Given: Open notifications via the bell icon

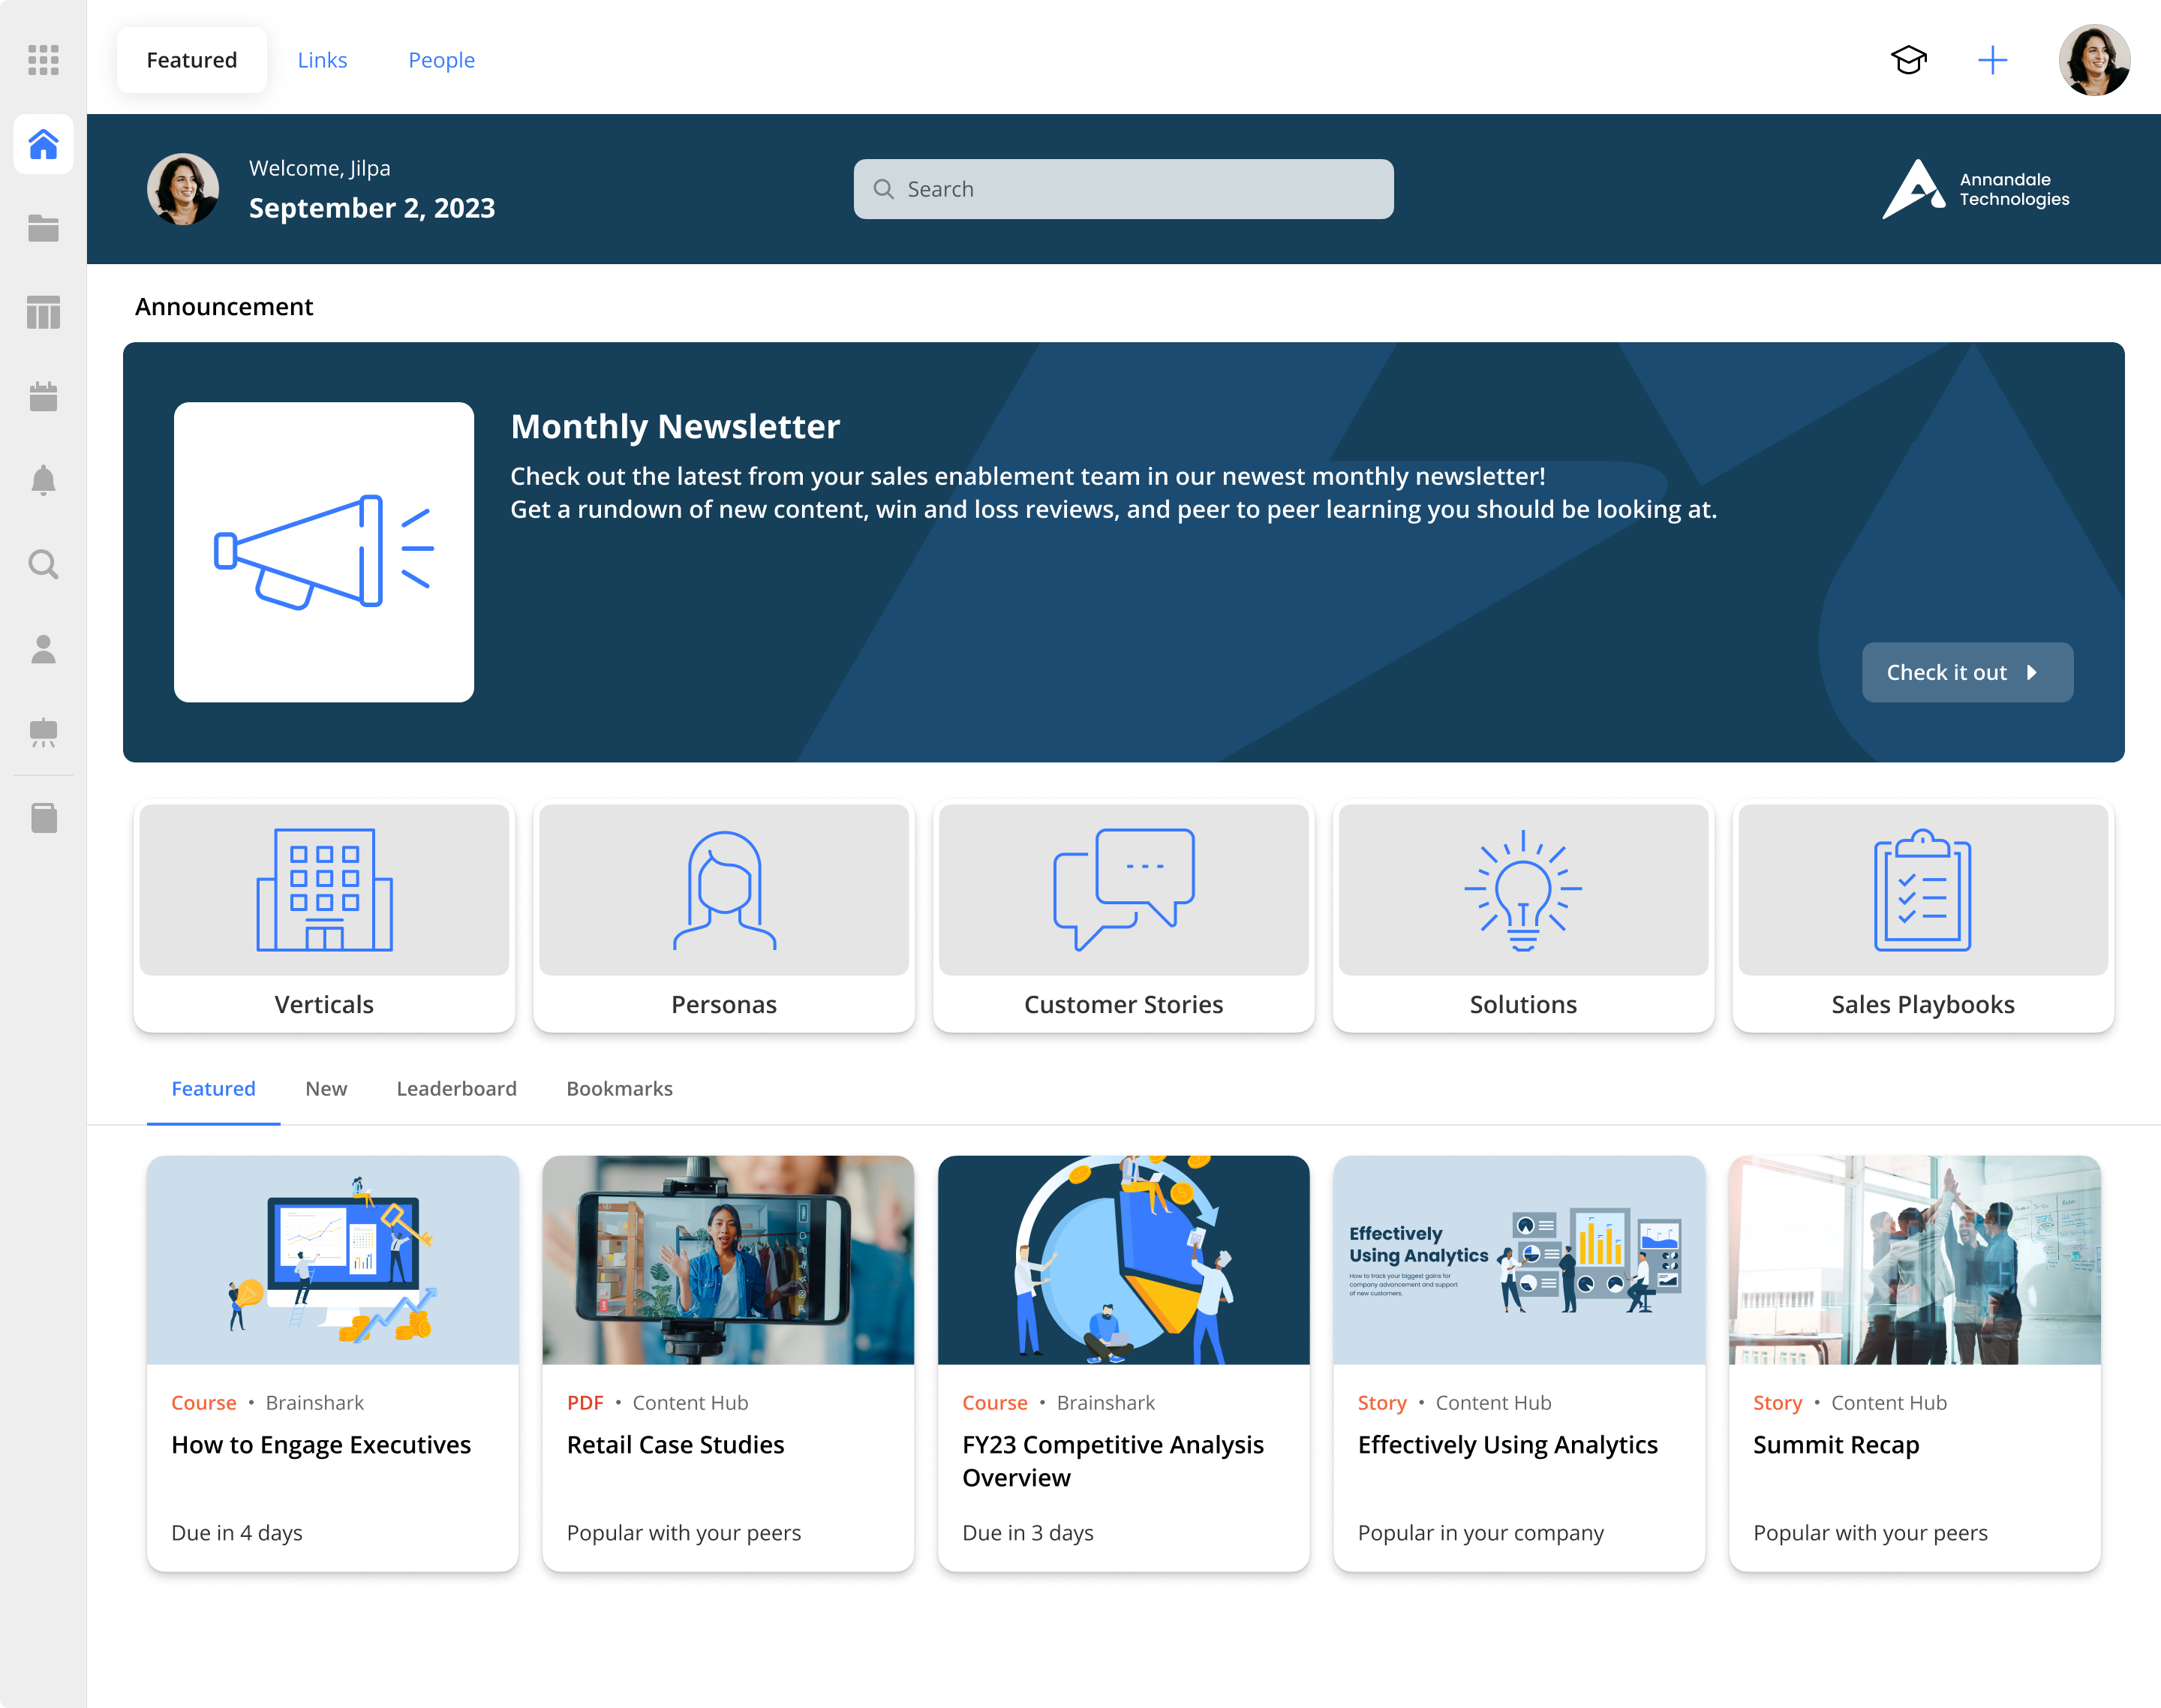Looking at the screenshot, I should pos(43,481).
